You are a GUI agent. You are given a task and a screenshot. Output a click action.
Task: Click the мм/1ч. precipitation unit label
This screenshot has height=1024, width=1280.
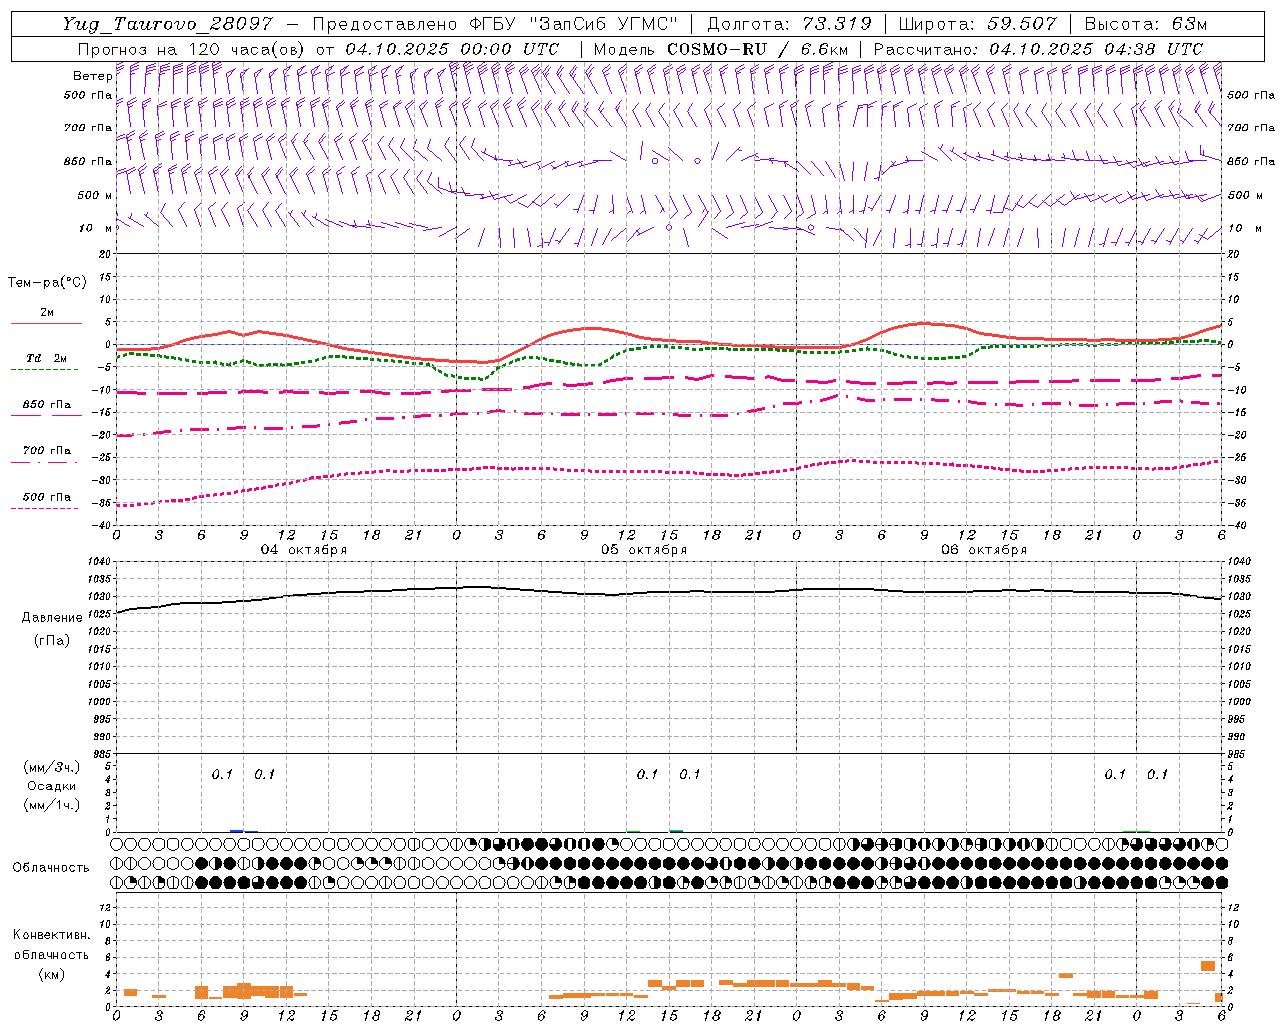point(52,805)
